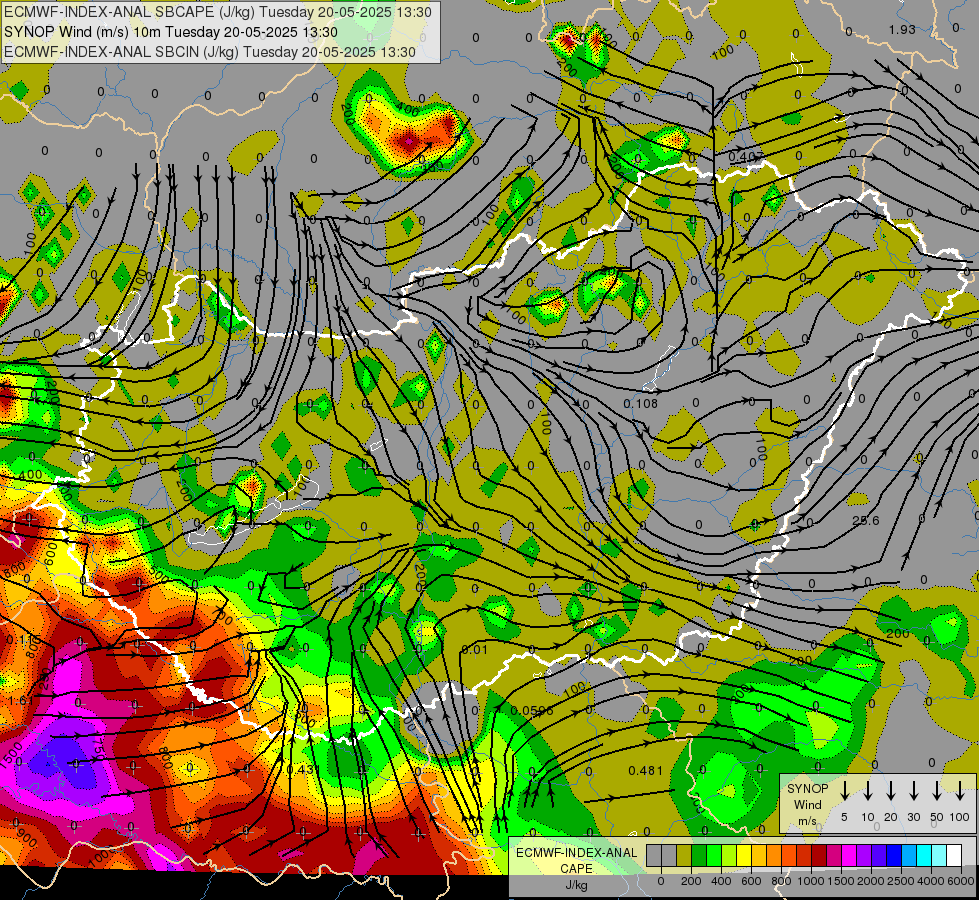Click the 1500 tick label on CAPE scale
Screen dimensions: 979x900
click(841, 881)
